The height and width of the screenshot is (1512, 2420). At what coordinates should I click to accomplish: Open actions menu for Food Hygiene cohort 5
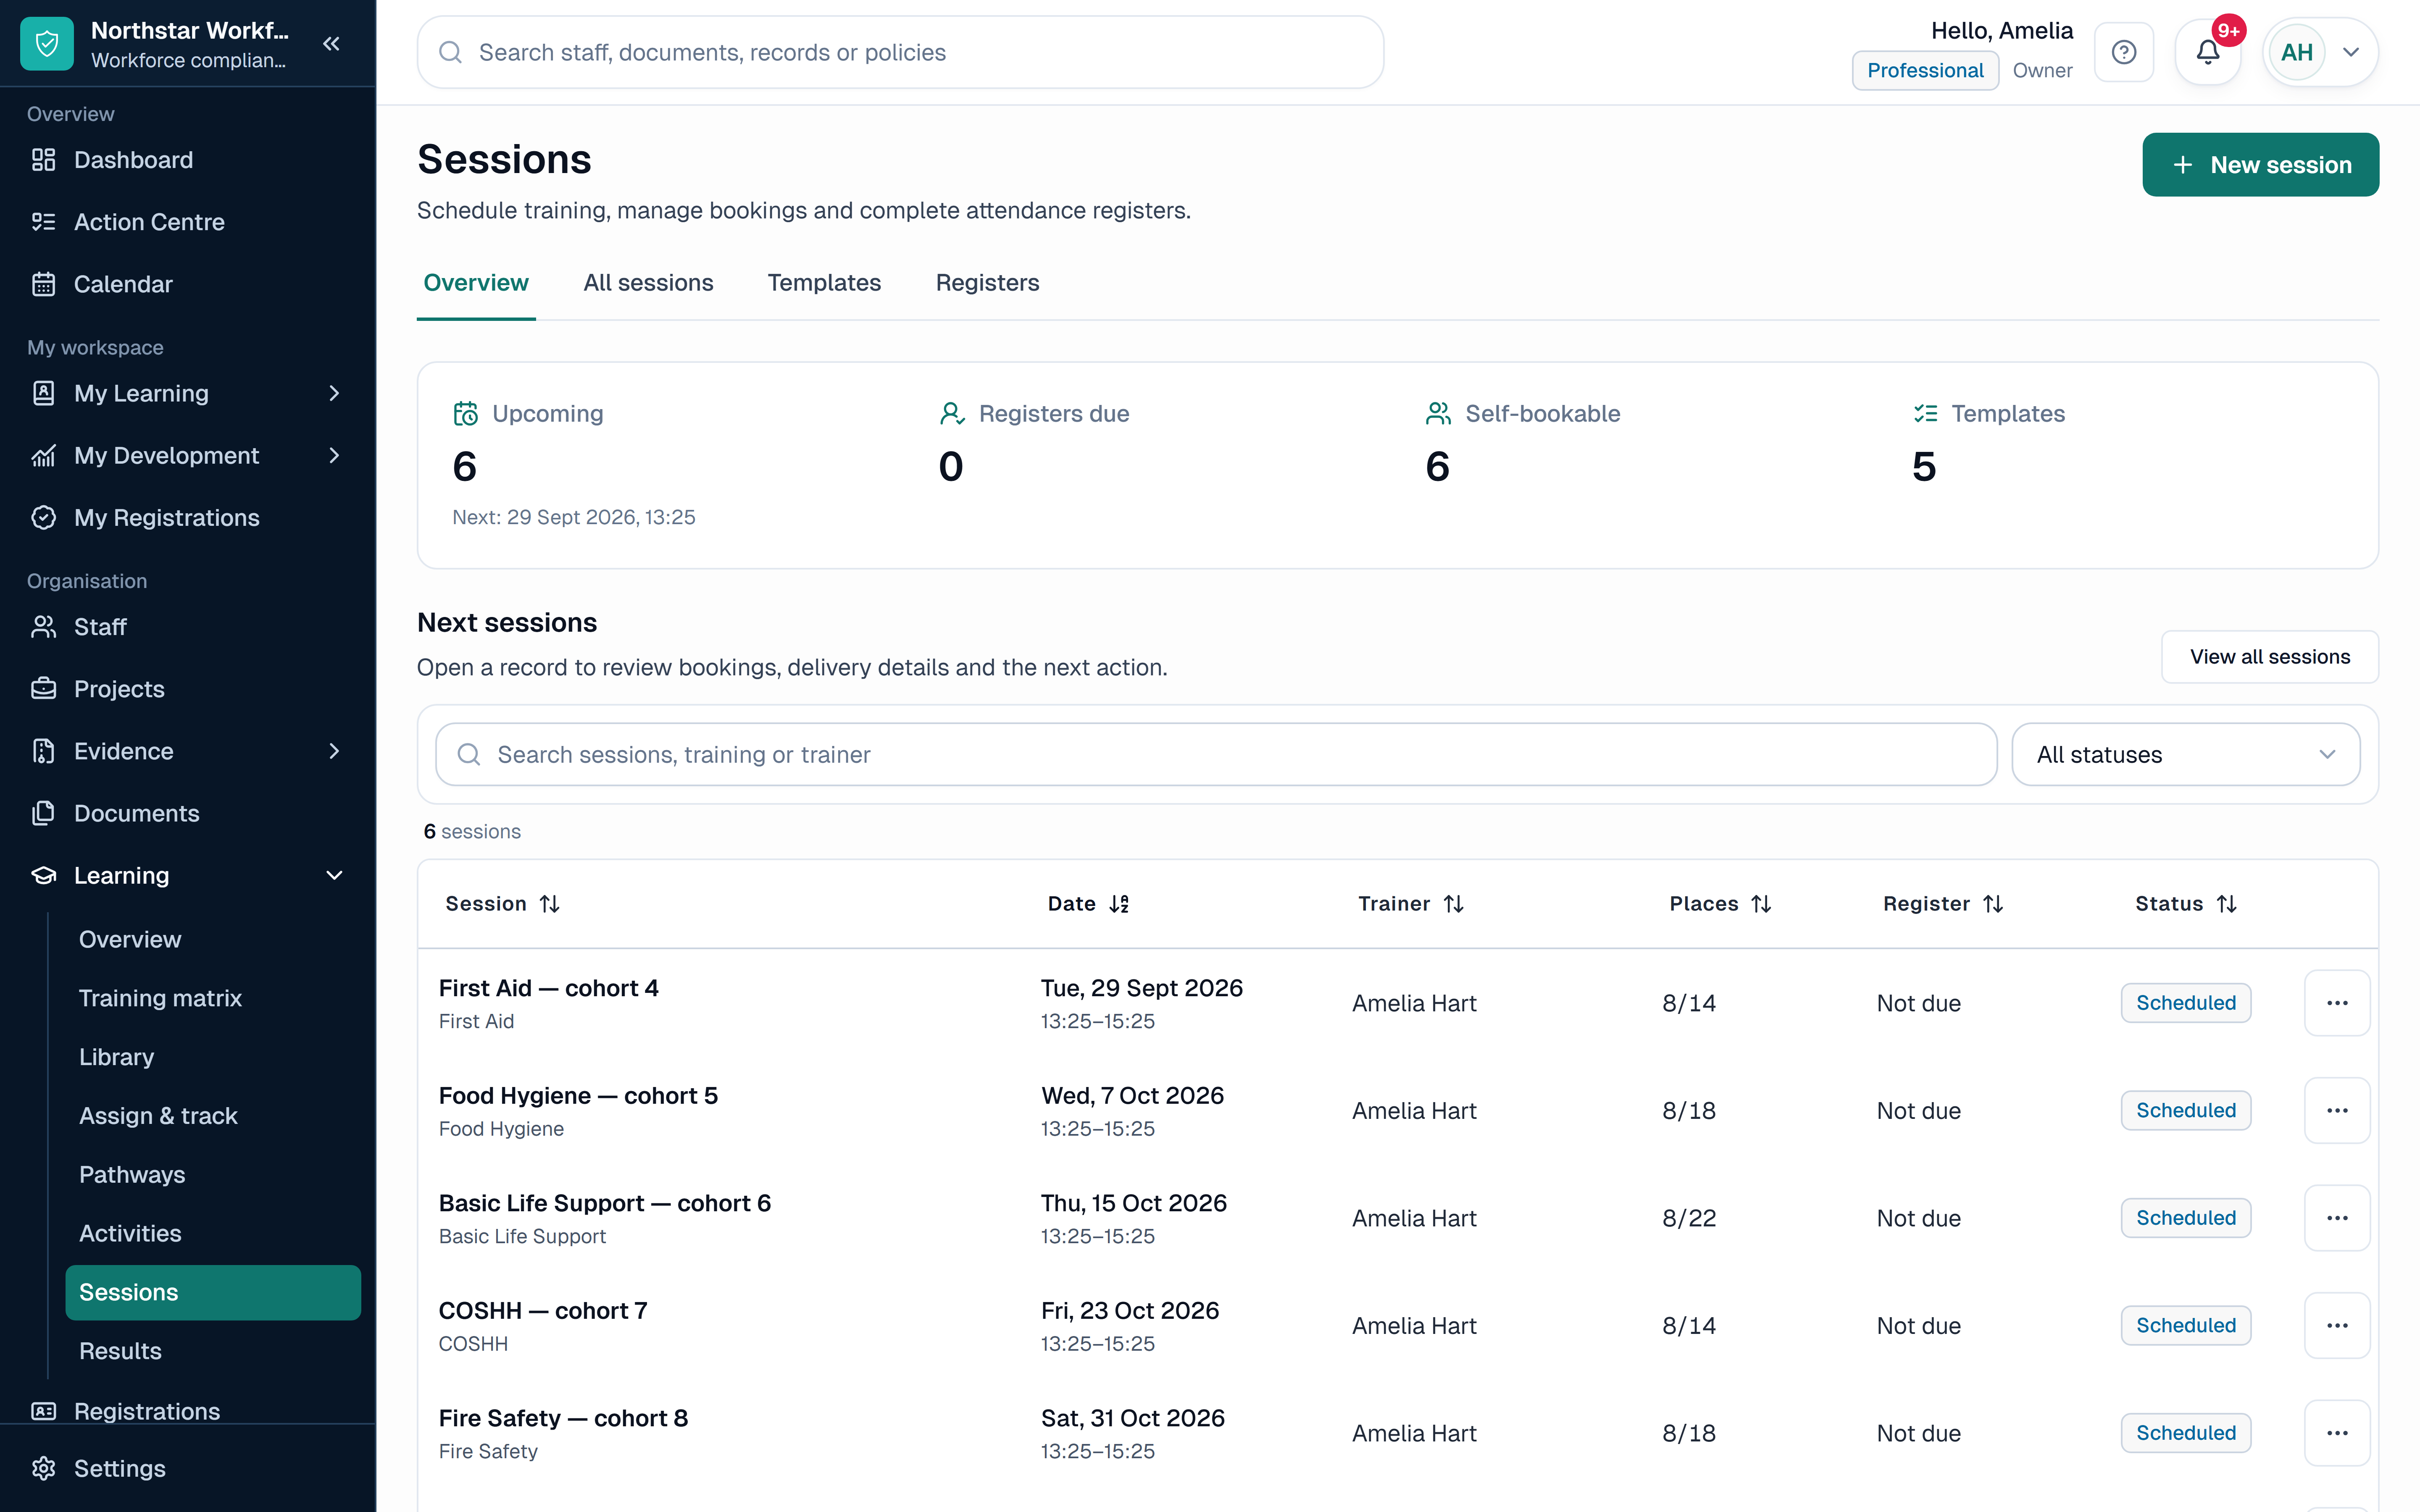2337,1110
